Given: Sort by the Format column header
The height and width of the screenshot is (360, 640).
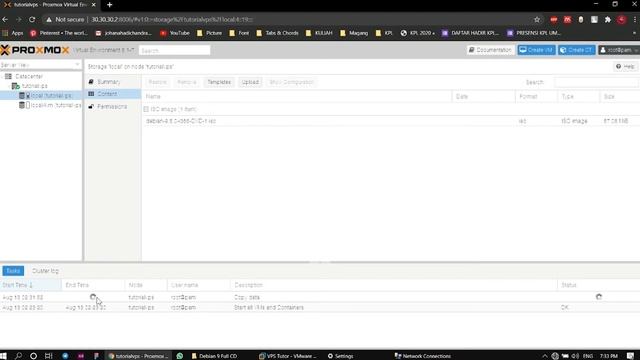Looking at the screenshot, I should click(x=536, y=96).
